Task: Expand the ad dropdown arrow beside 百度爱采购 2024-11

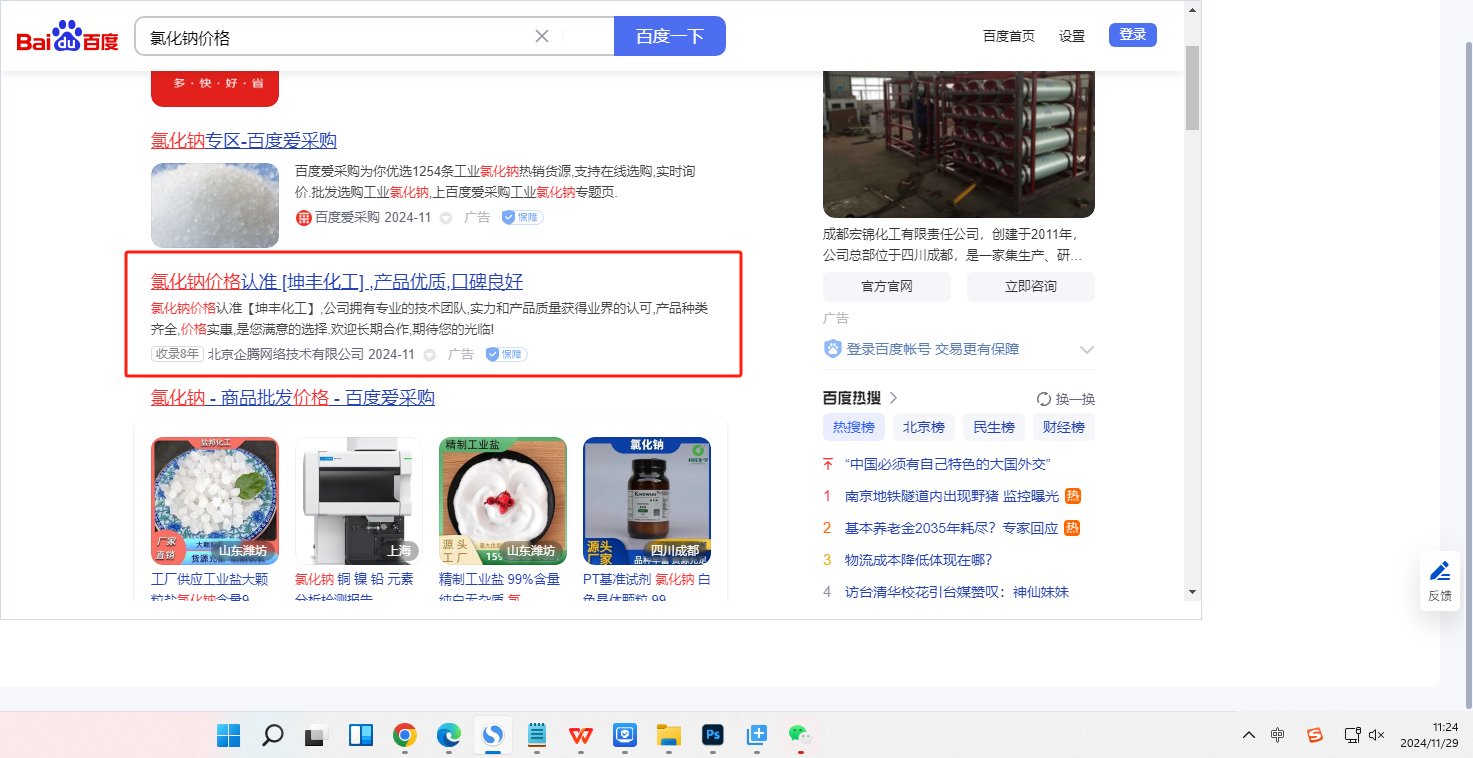Action: click(x=446, y=217)
